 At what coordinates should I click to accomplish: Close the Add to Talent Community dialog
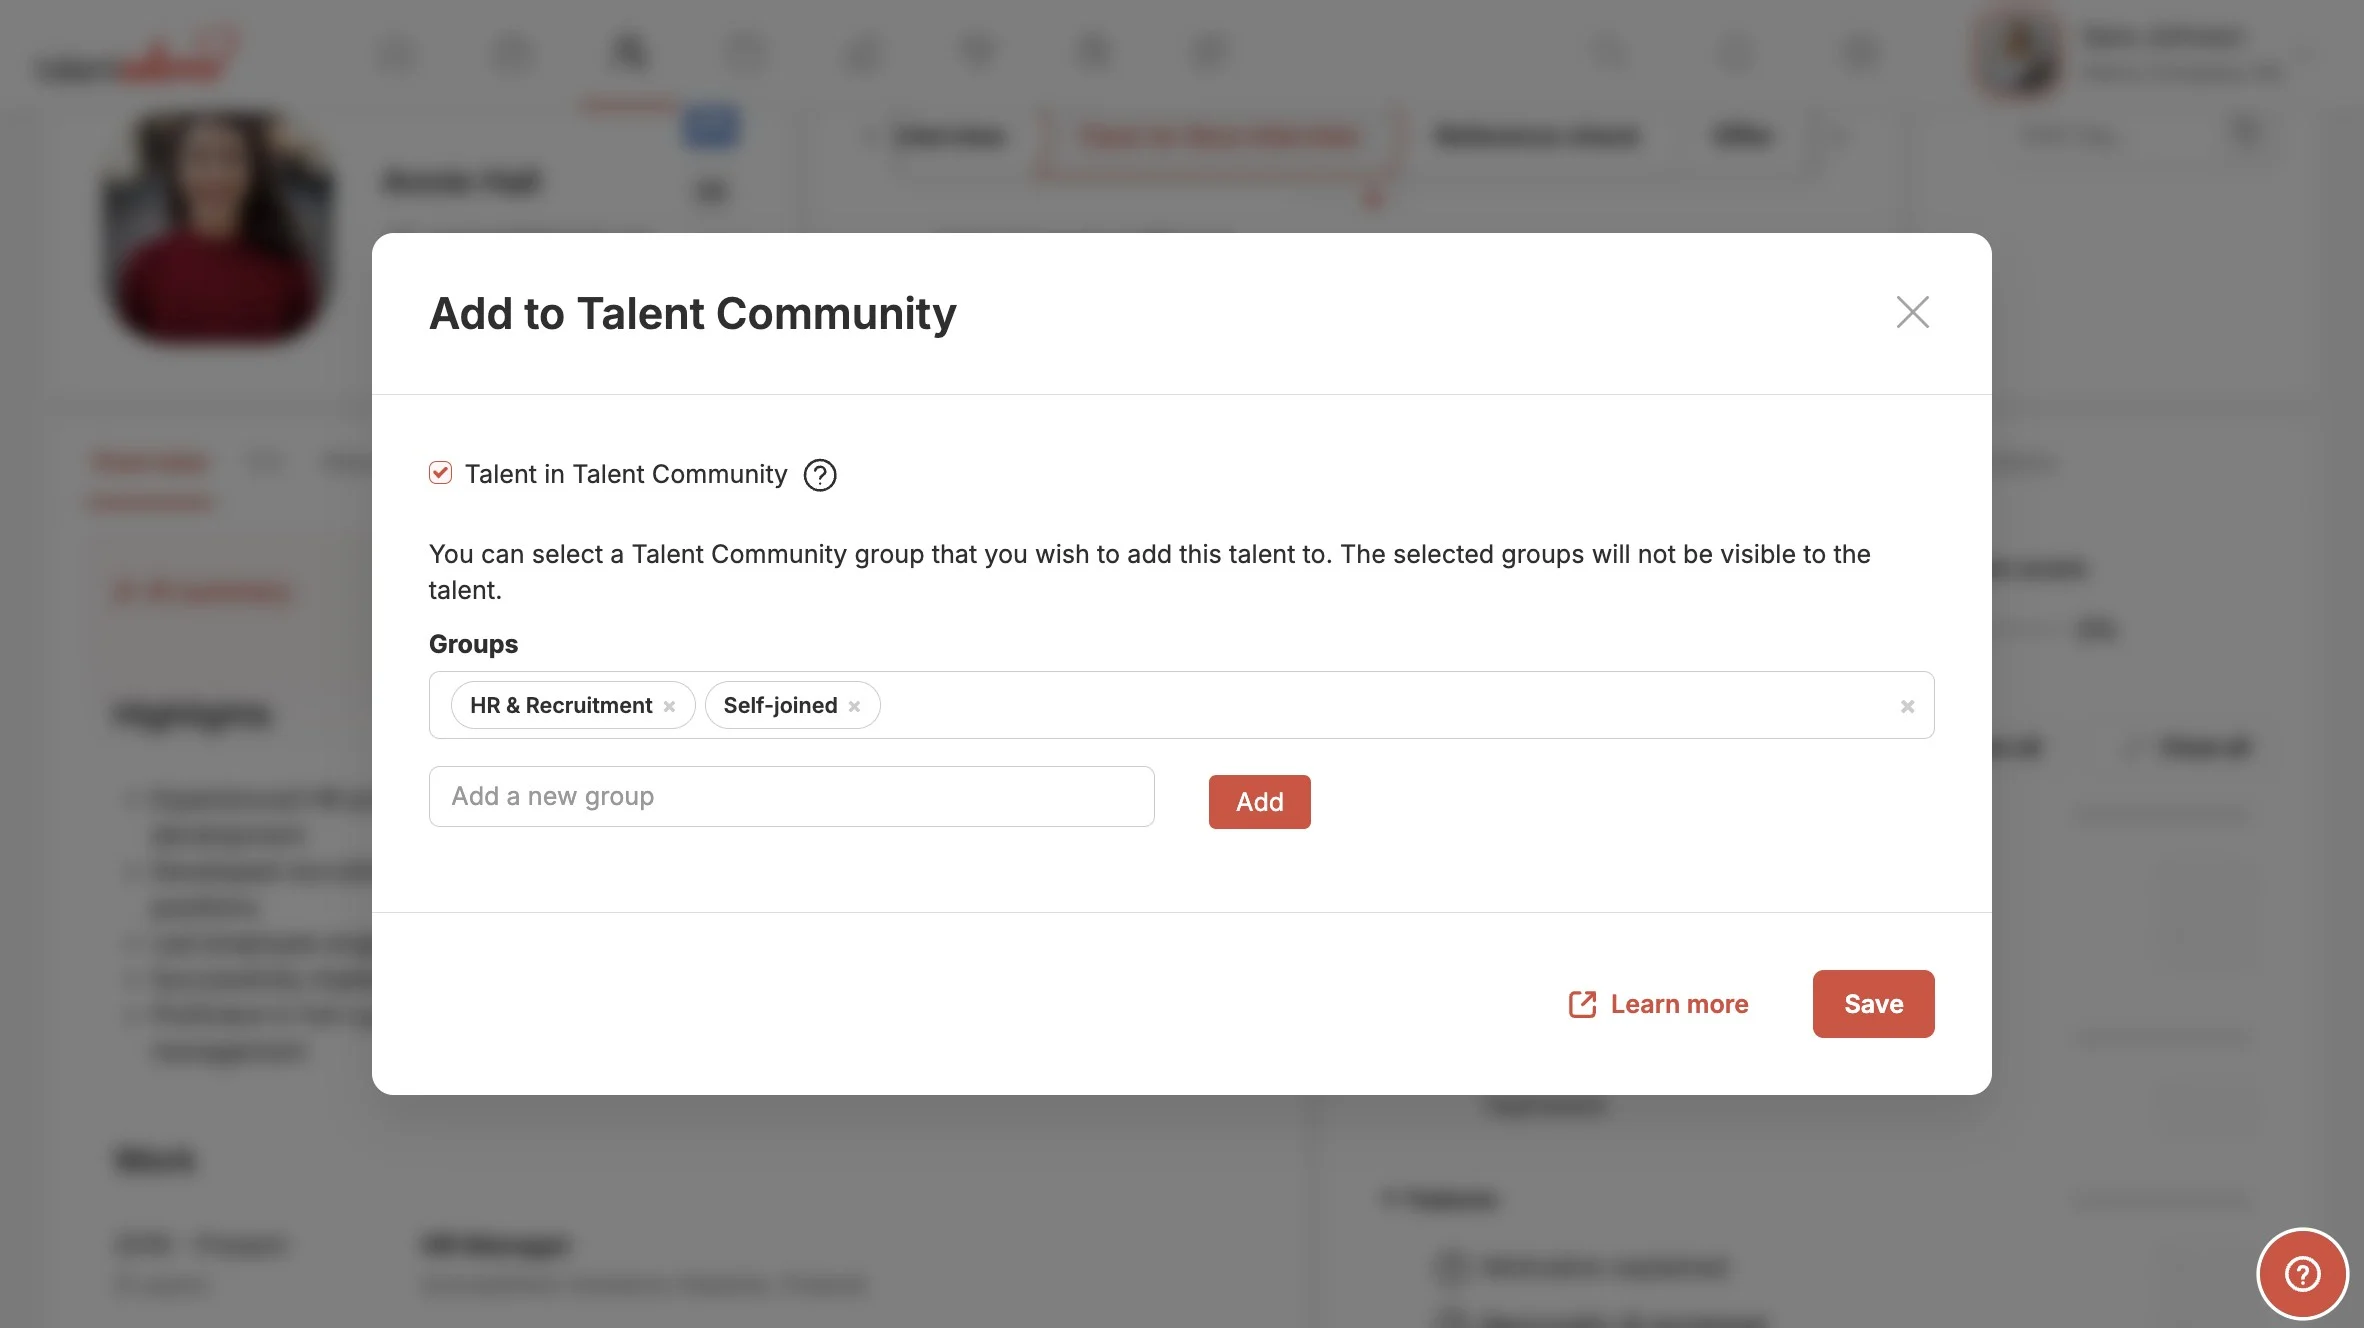[x=1912, y=312]
